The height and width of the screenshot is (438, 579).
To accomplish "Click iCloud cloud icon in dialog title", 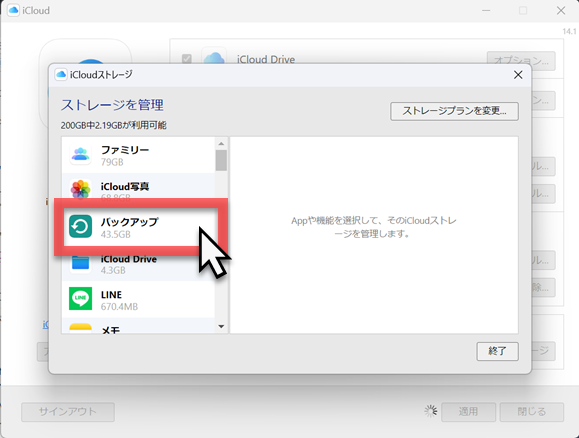I will [61, 75].
